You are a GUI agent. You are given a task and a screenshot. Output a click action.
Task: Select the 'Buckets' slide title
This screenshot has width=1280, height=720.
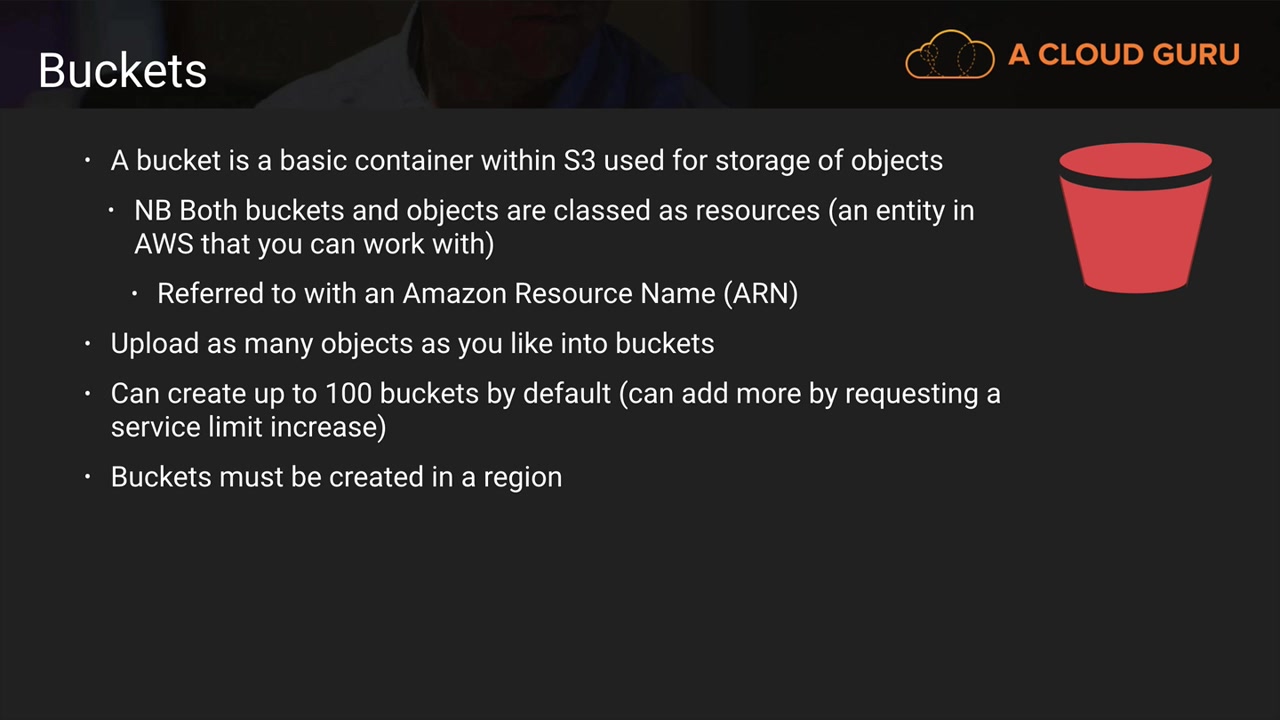click(122, 71)
